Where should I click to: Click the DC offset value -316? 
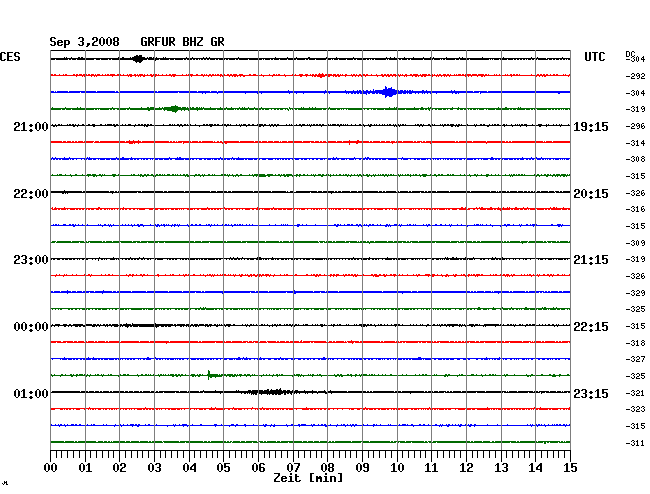pyautogui.click(x=635, y=209)
